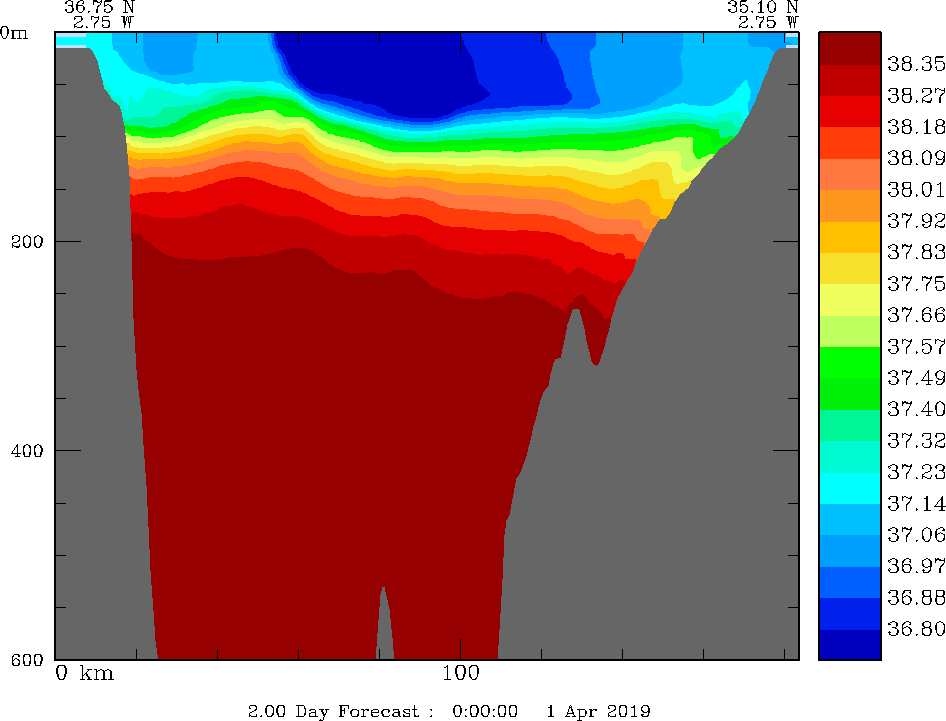Click the 0m surface depth label
This screenshot has width=946, height=721.
click(x=14, y=32)
